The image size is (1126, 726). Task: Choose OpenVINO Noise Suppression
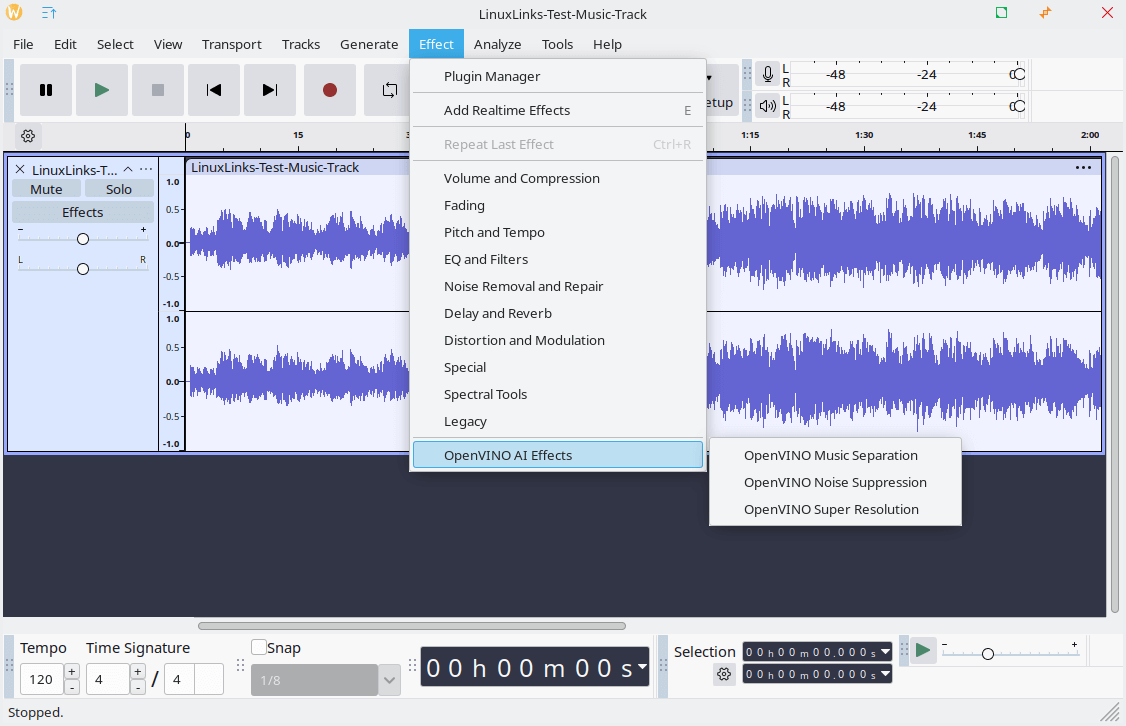click(835, 483)
